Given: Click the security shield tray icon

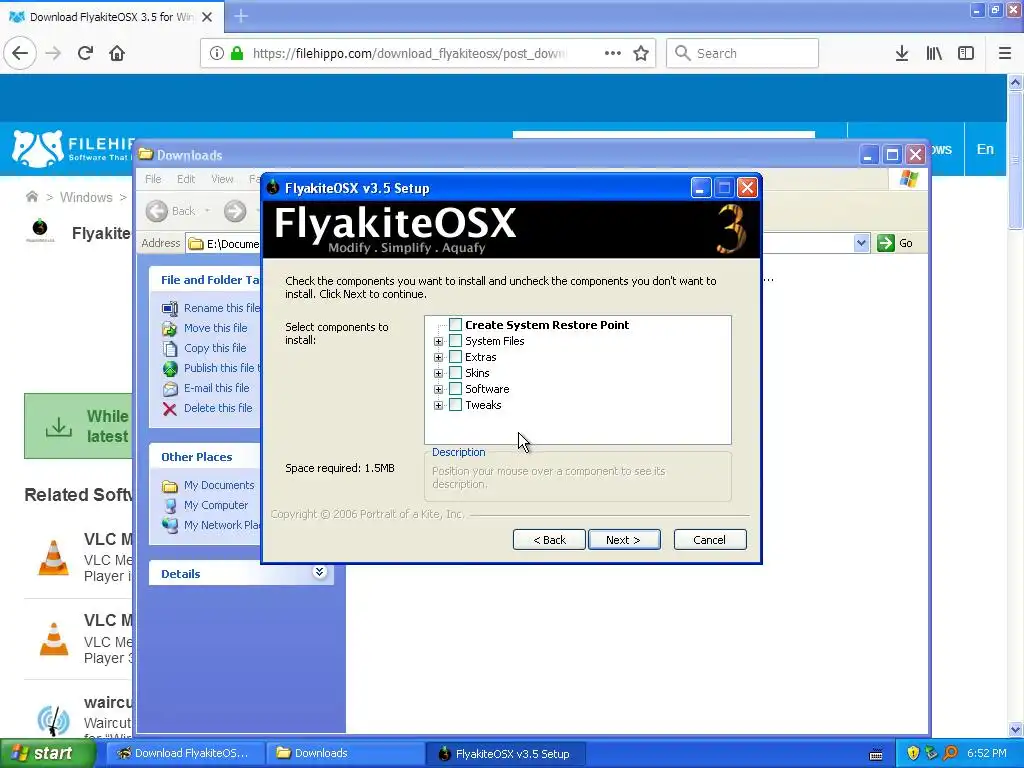Looking at the screenshot, I should coord(913,753).
